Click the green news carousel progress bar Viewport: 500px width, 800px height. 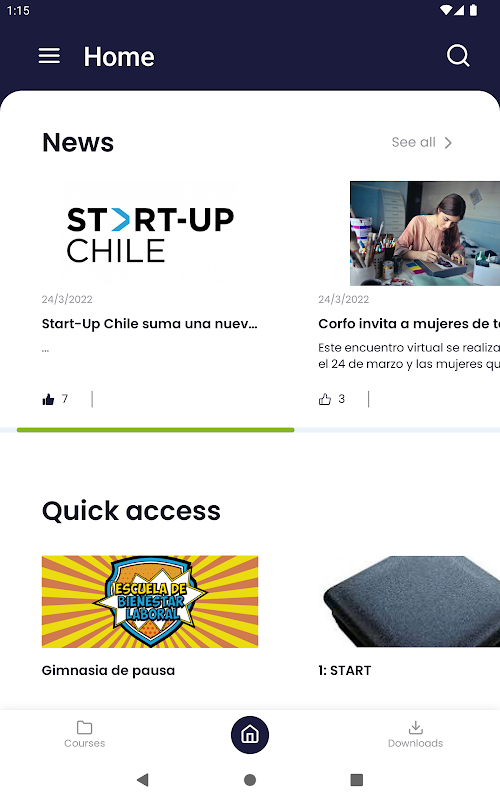[x=156, y=430]
